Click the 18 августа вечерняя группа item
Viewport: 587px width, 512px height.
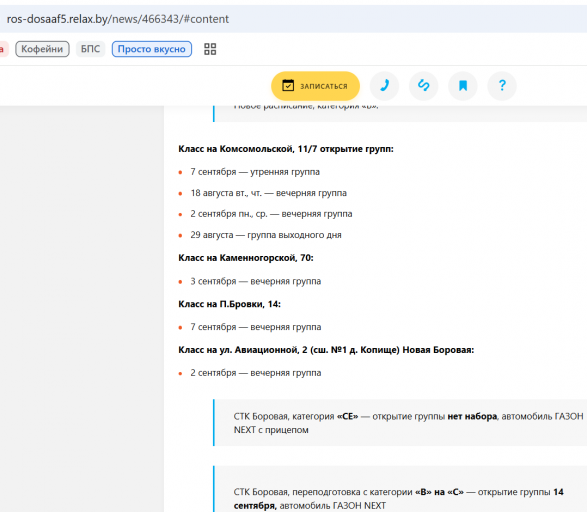[268, 193]
